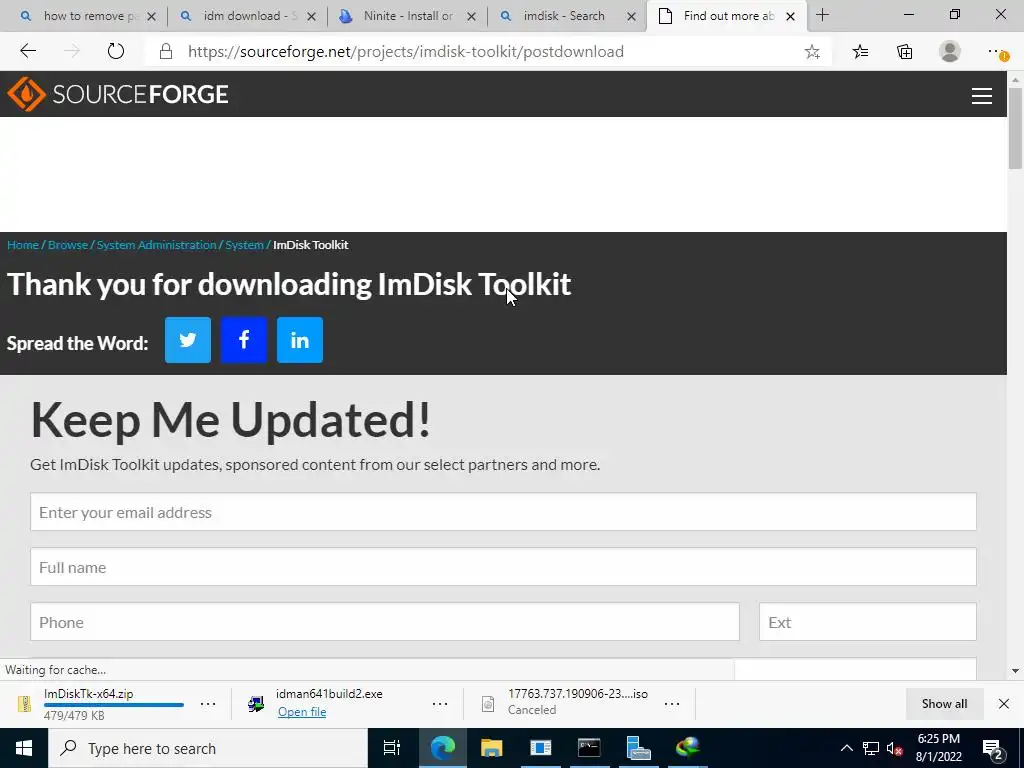Go back using the browser back arrow
Screen dimensions: 1024x768
tap(27, 51)
